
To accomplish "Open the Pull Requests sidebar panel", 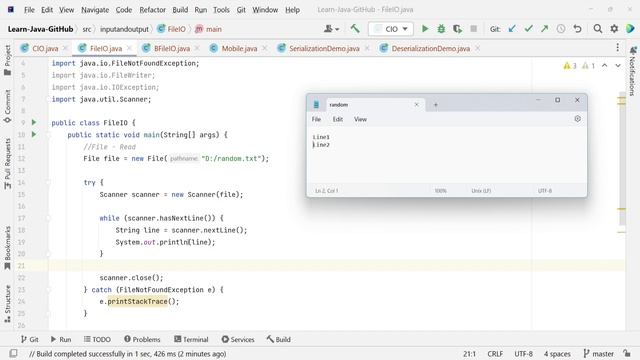I will click(x=7, y=164).
